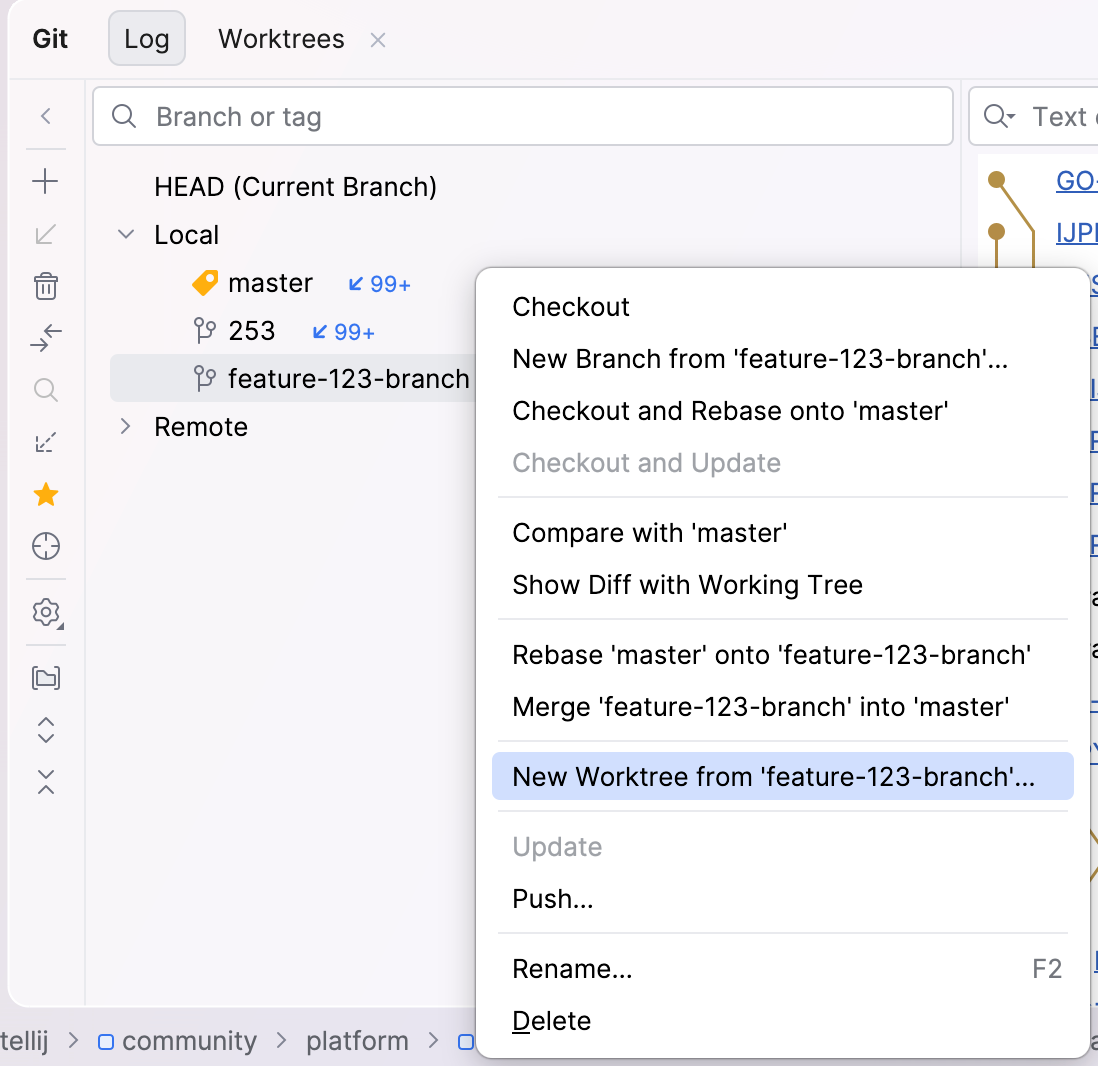The width and height of the screenshot is (1098, 1066).
Task: Click the yellow tag icon beside master
Action: 204,283
